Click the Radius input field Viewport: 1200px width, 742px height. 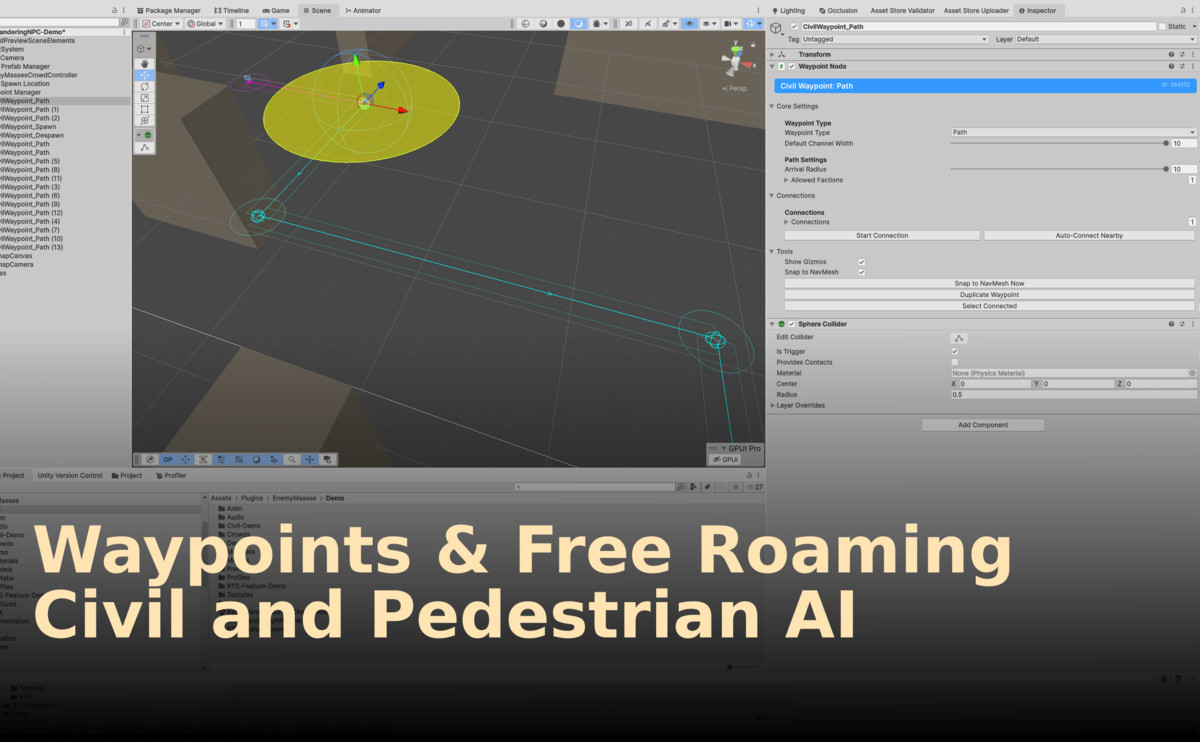[x=1073, y=395]
